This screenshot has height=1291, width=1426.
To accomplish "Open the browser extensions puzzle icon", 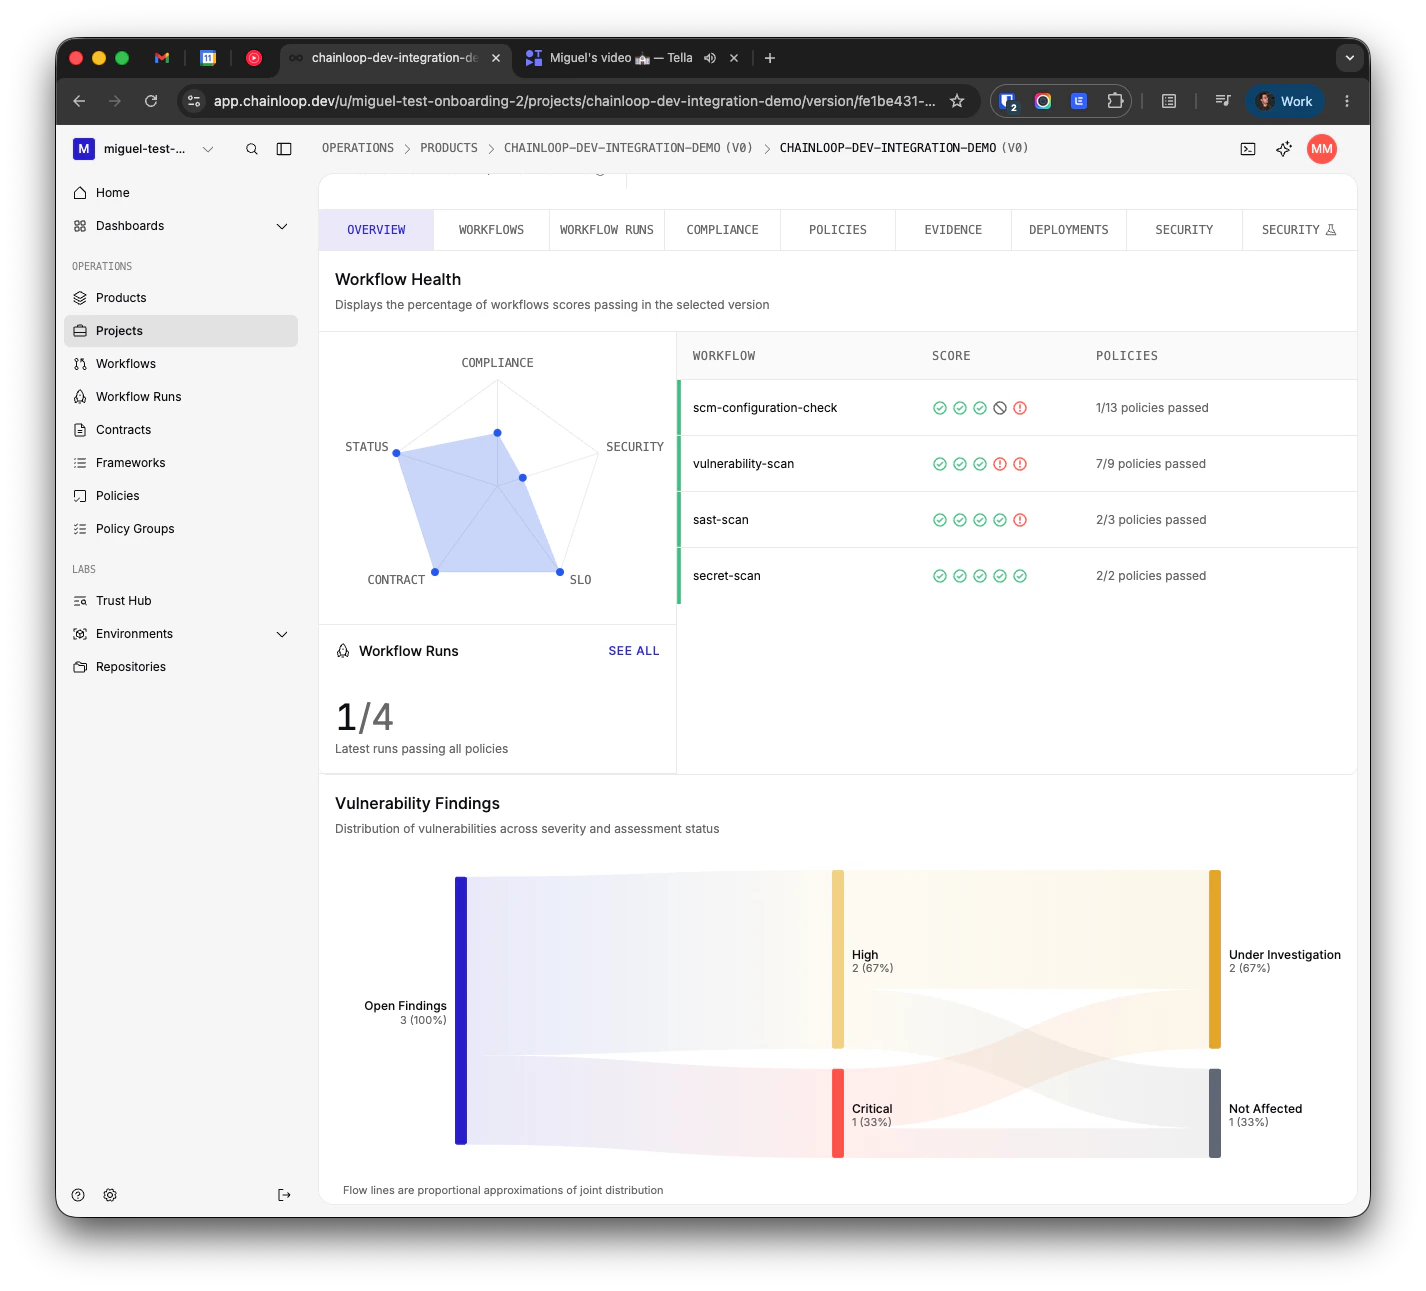I will pyautogui.click(x=1115, y=101).
